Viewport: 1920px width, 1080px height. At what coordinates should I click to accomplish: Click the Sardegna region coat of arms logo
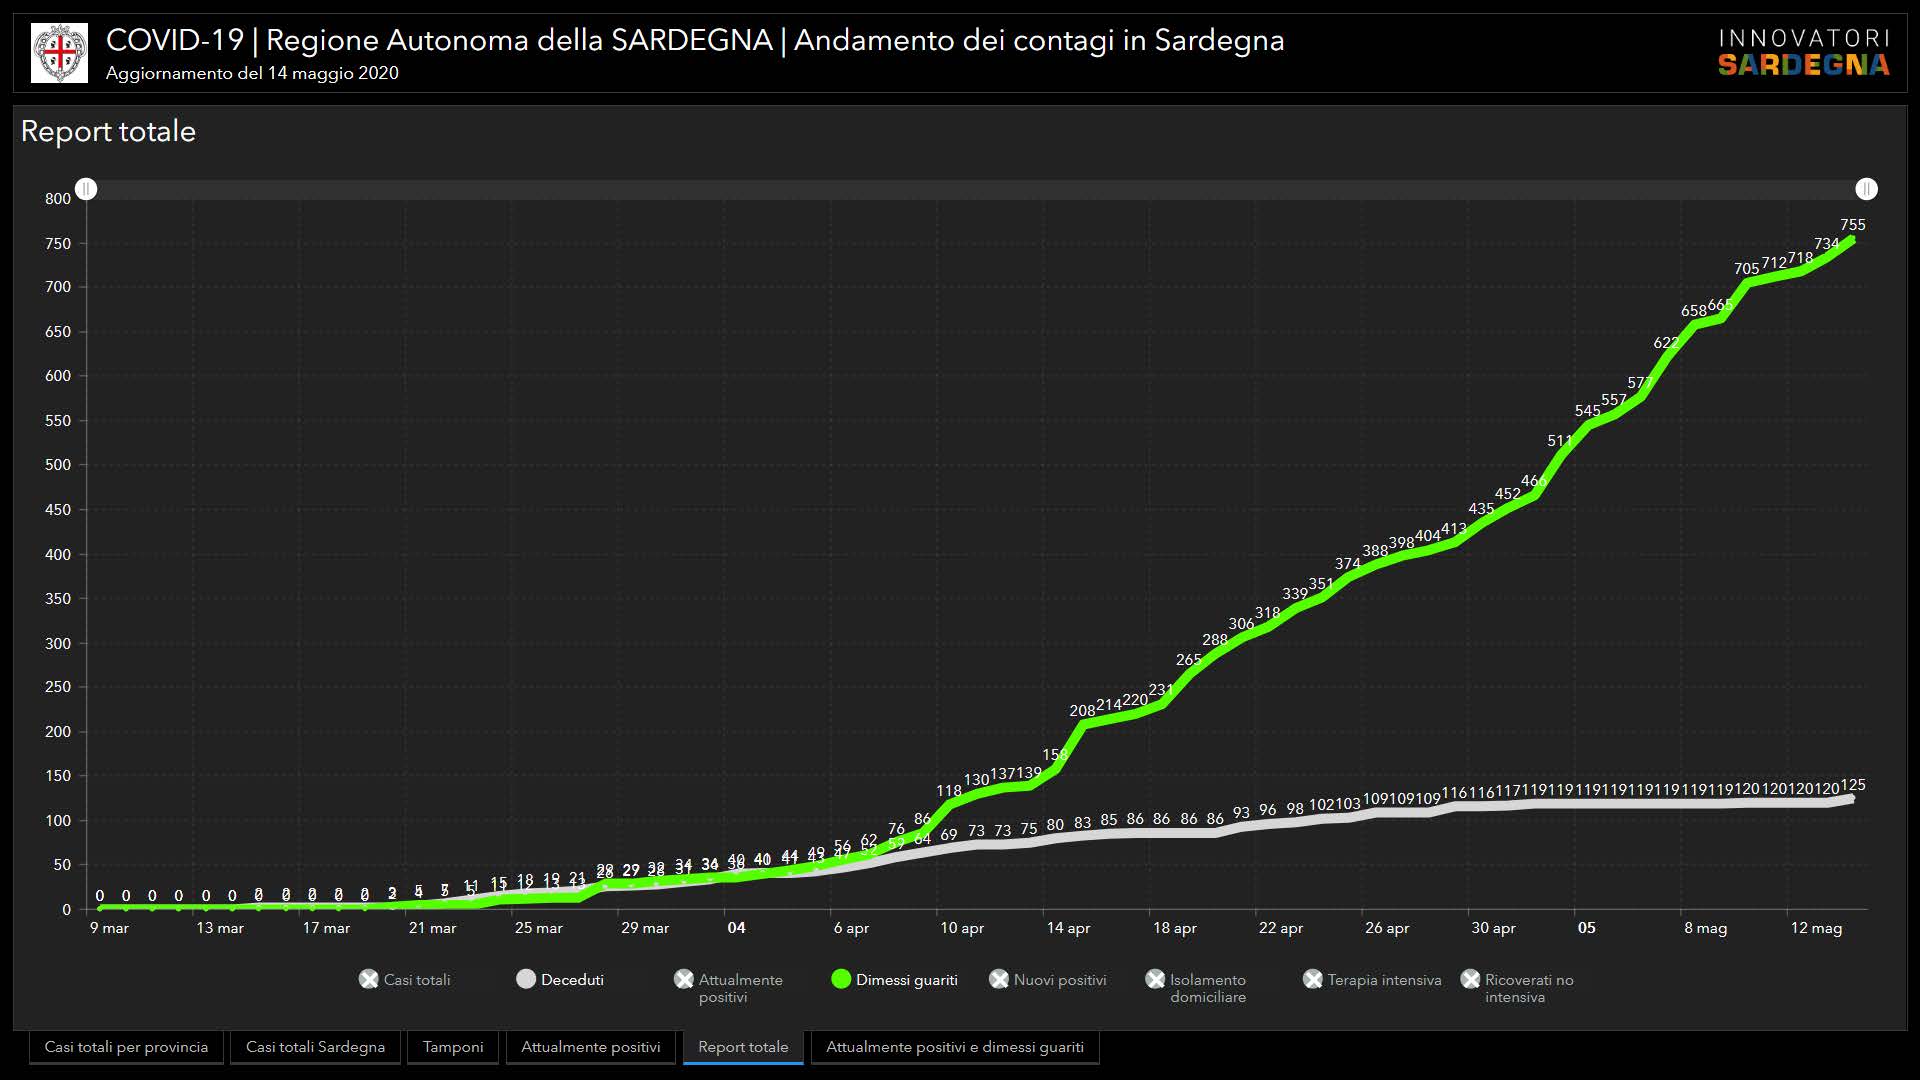coord(60,53)
